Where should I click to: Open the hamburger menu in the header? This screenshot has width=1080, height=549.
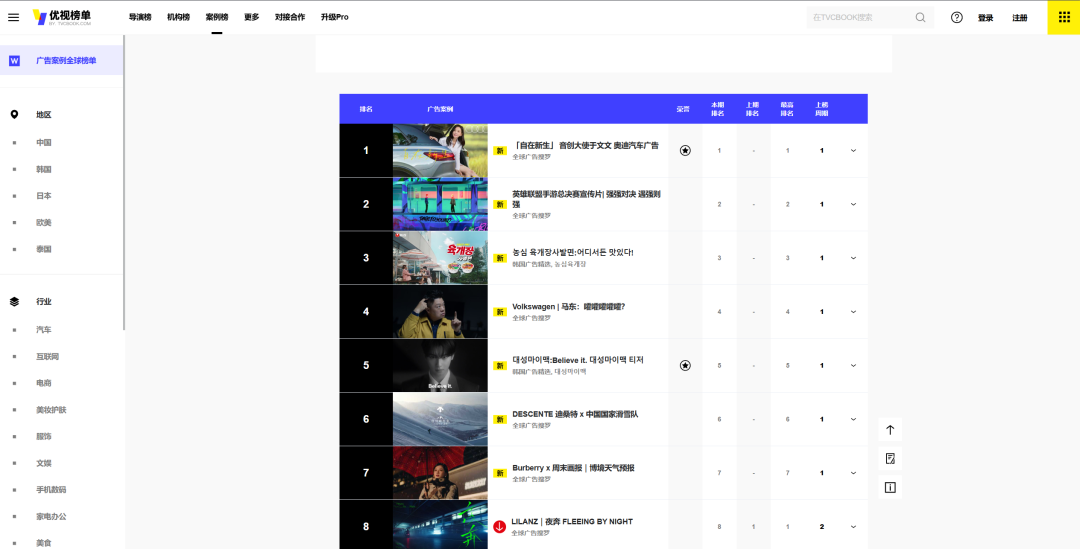[13, 17]
